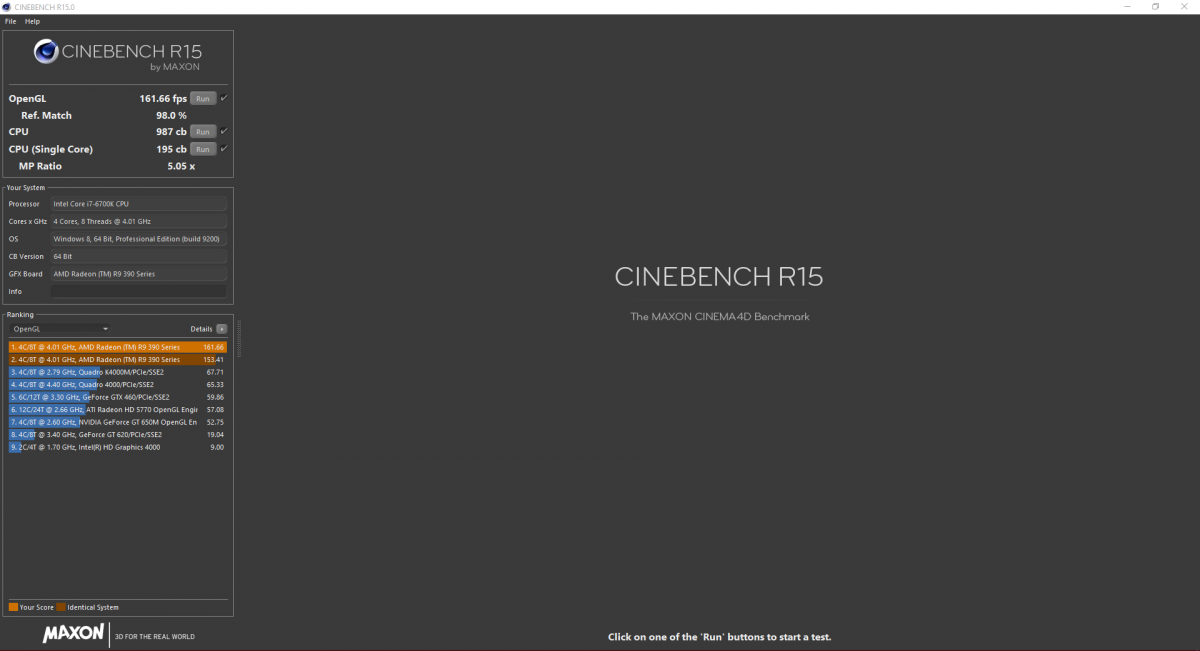
Task: Click the Cinebench title bar app icon
Action: pyautogui.click(x=7, y=7)
